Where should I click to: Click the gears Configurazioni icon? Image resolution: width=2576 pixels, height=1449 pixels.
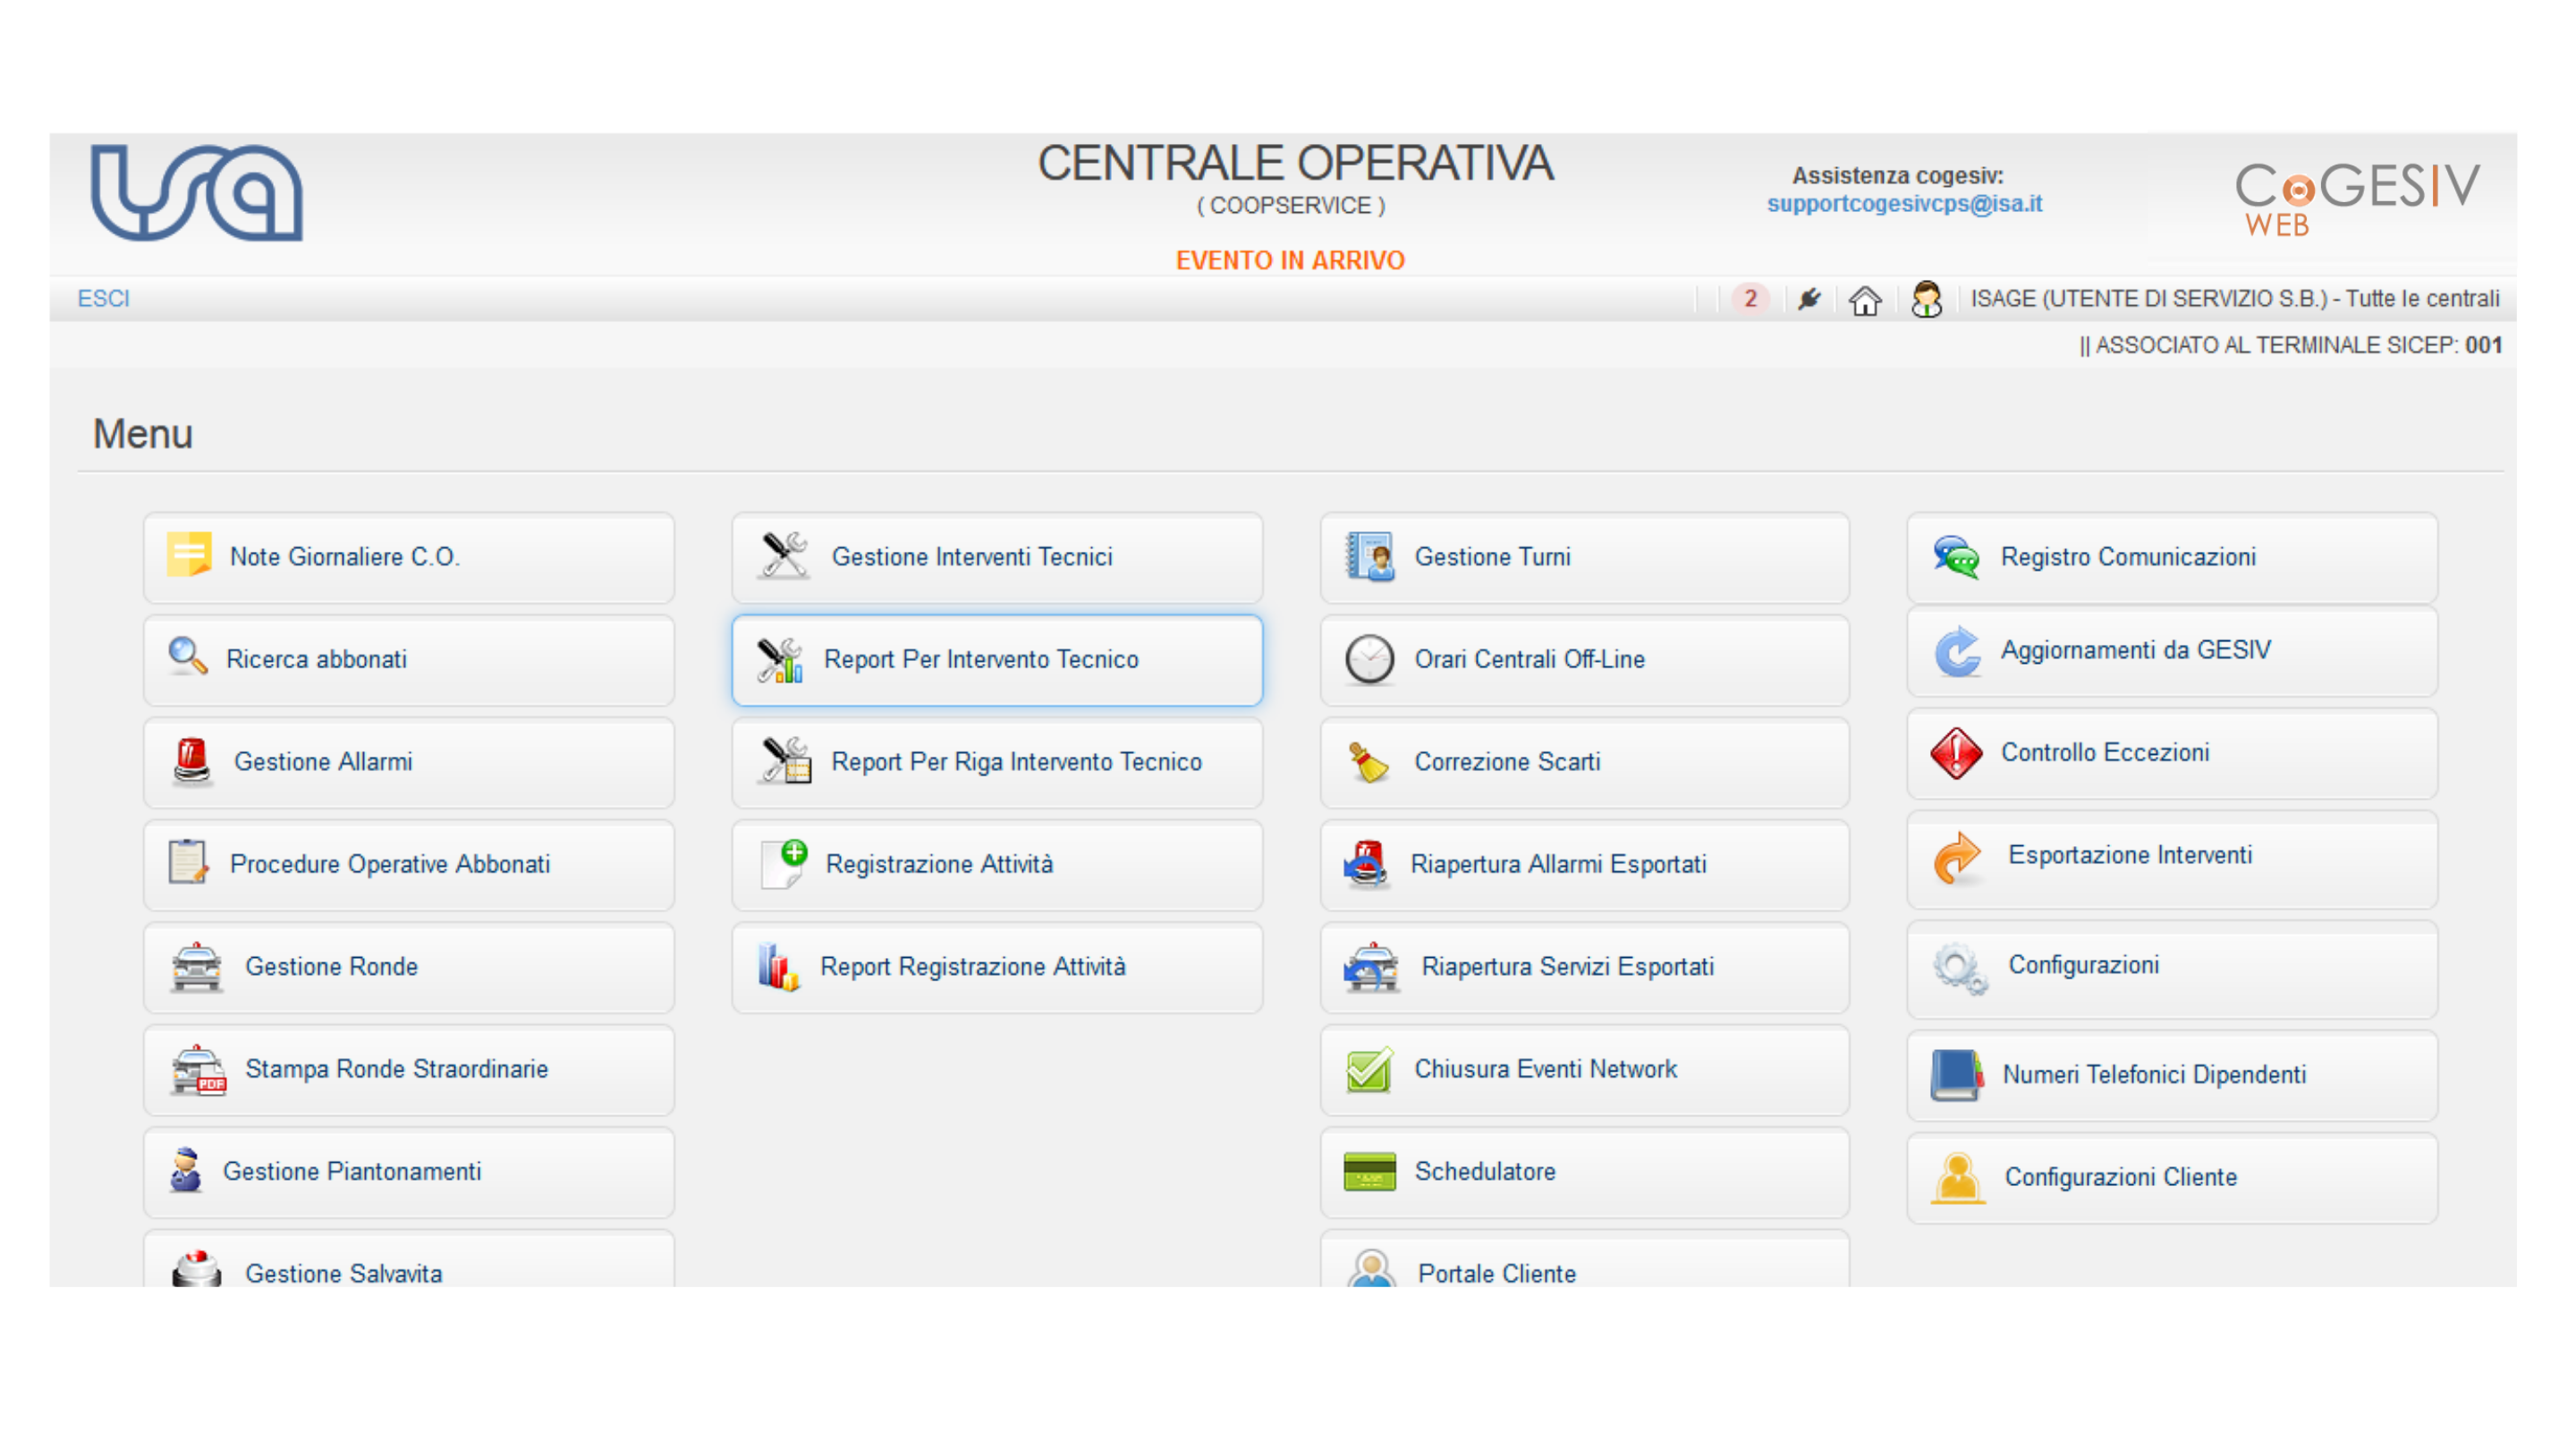pyautogui.click(x=1958, y=968)
